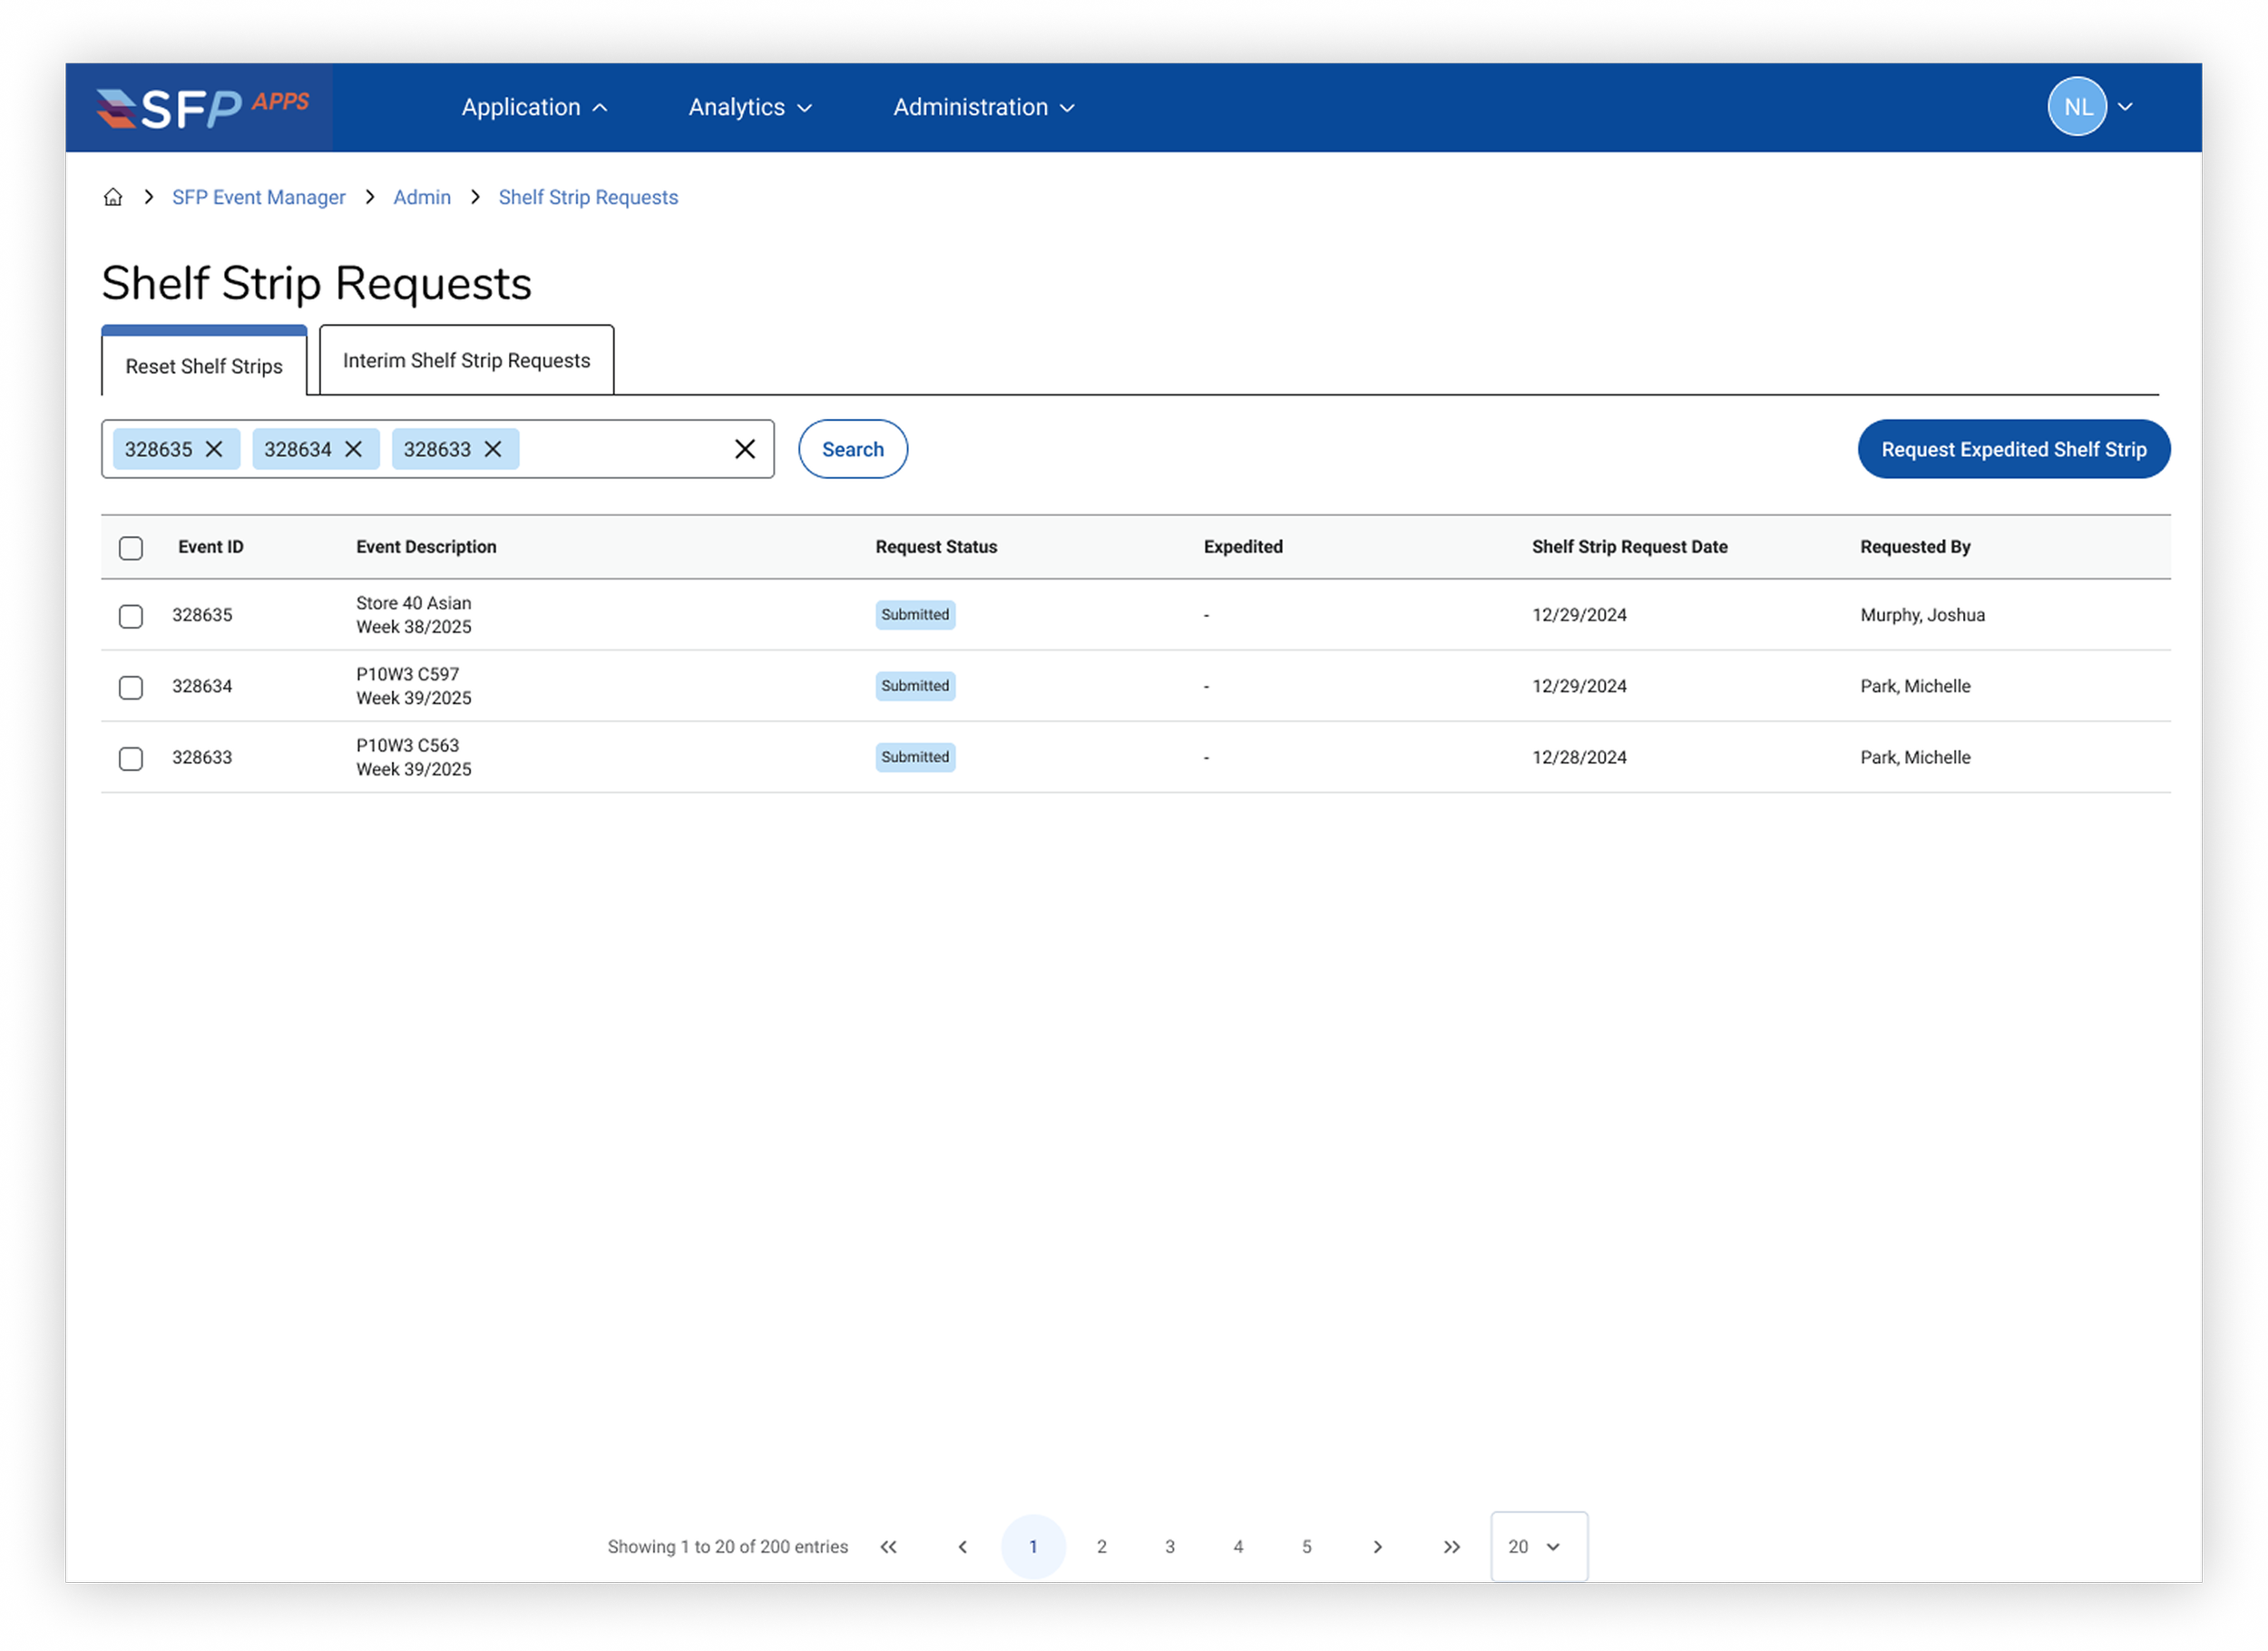Viewport: 2268px width, 1651px height.
Task: Click the Search button
Action: click(852, 449)
